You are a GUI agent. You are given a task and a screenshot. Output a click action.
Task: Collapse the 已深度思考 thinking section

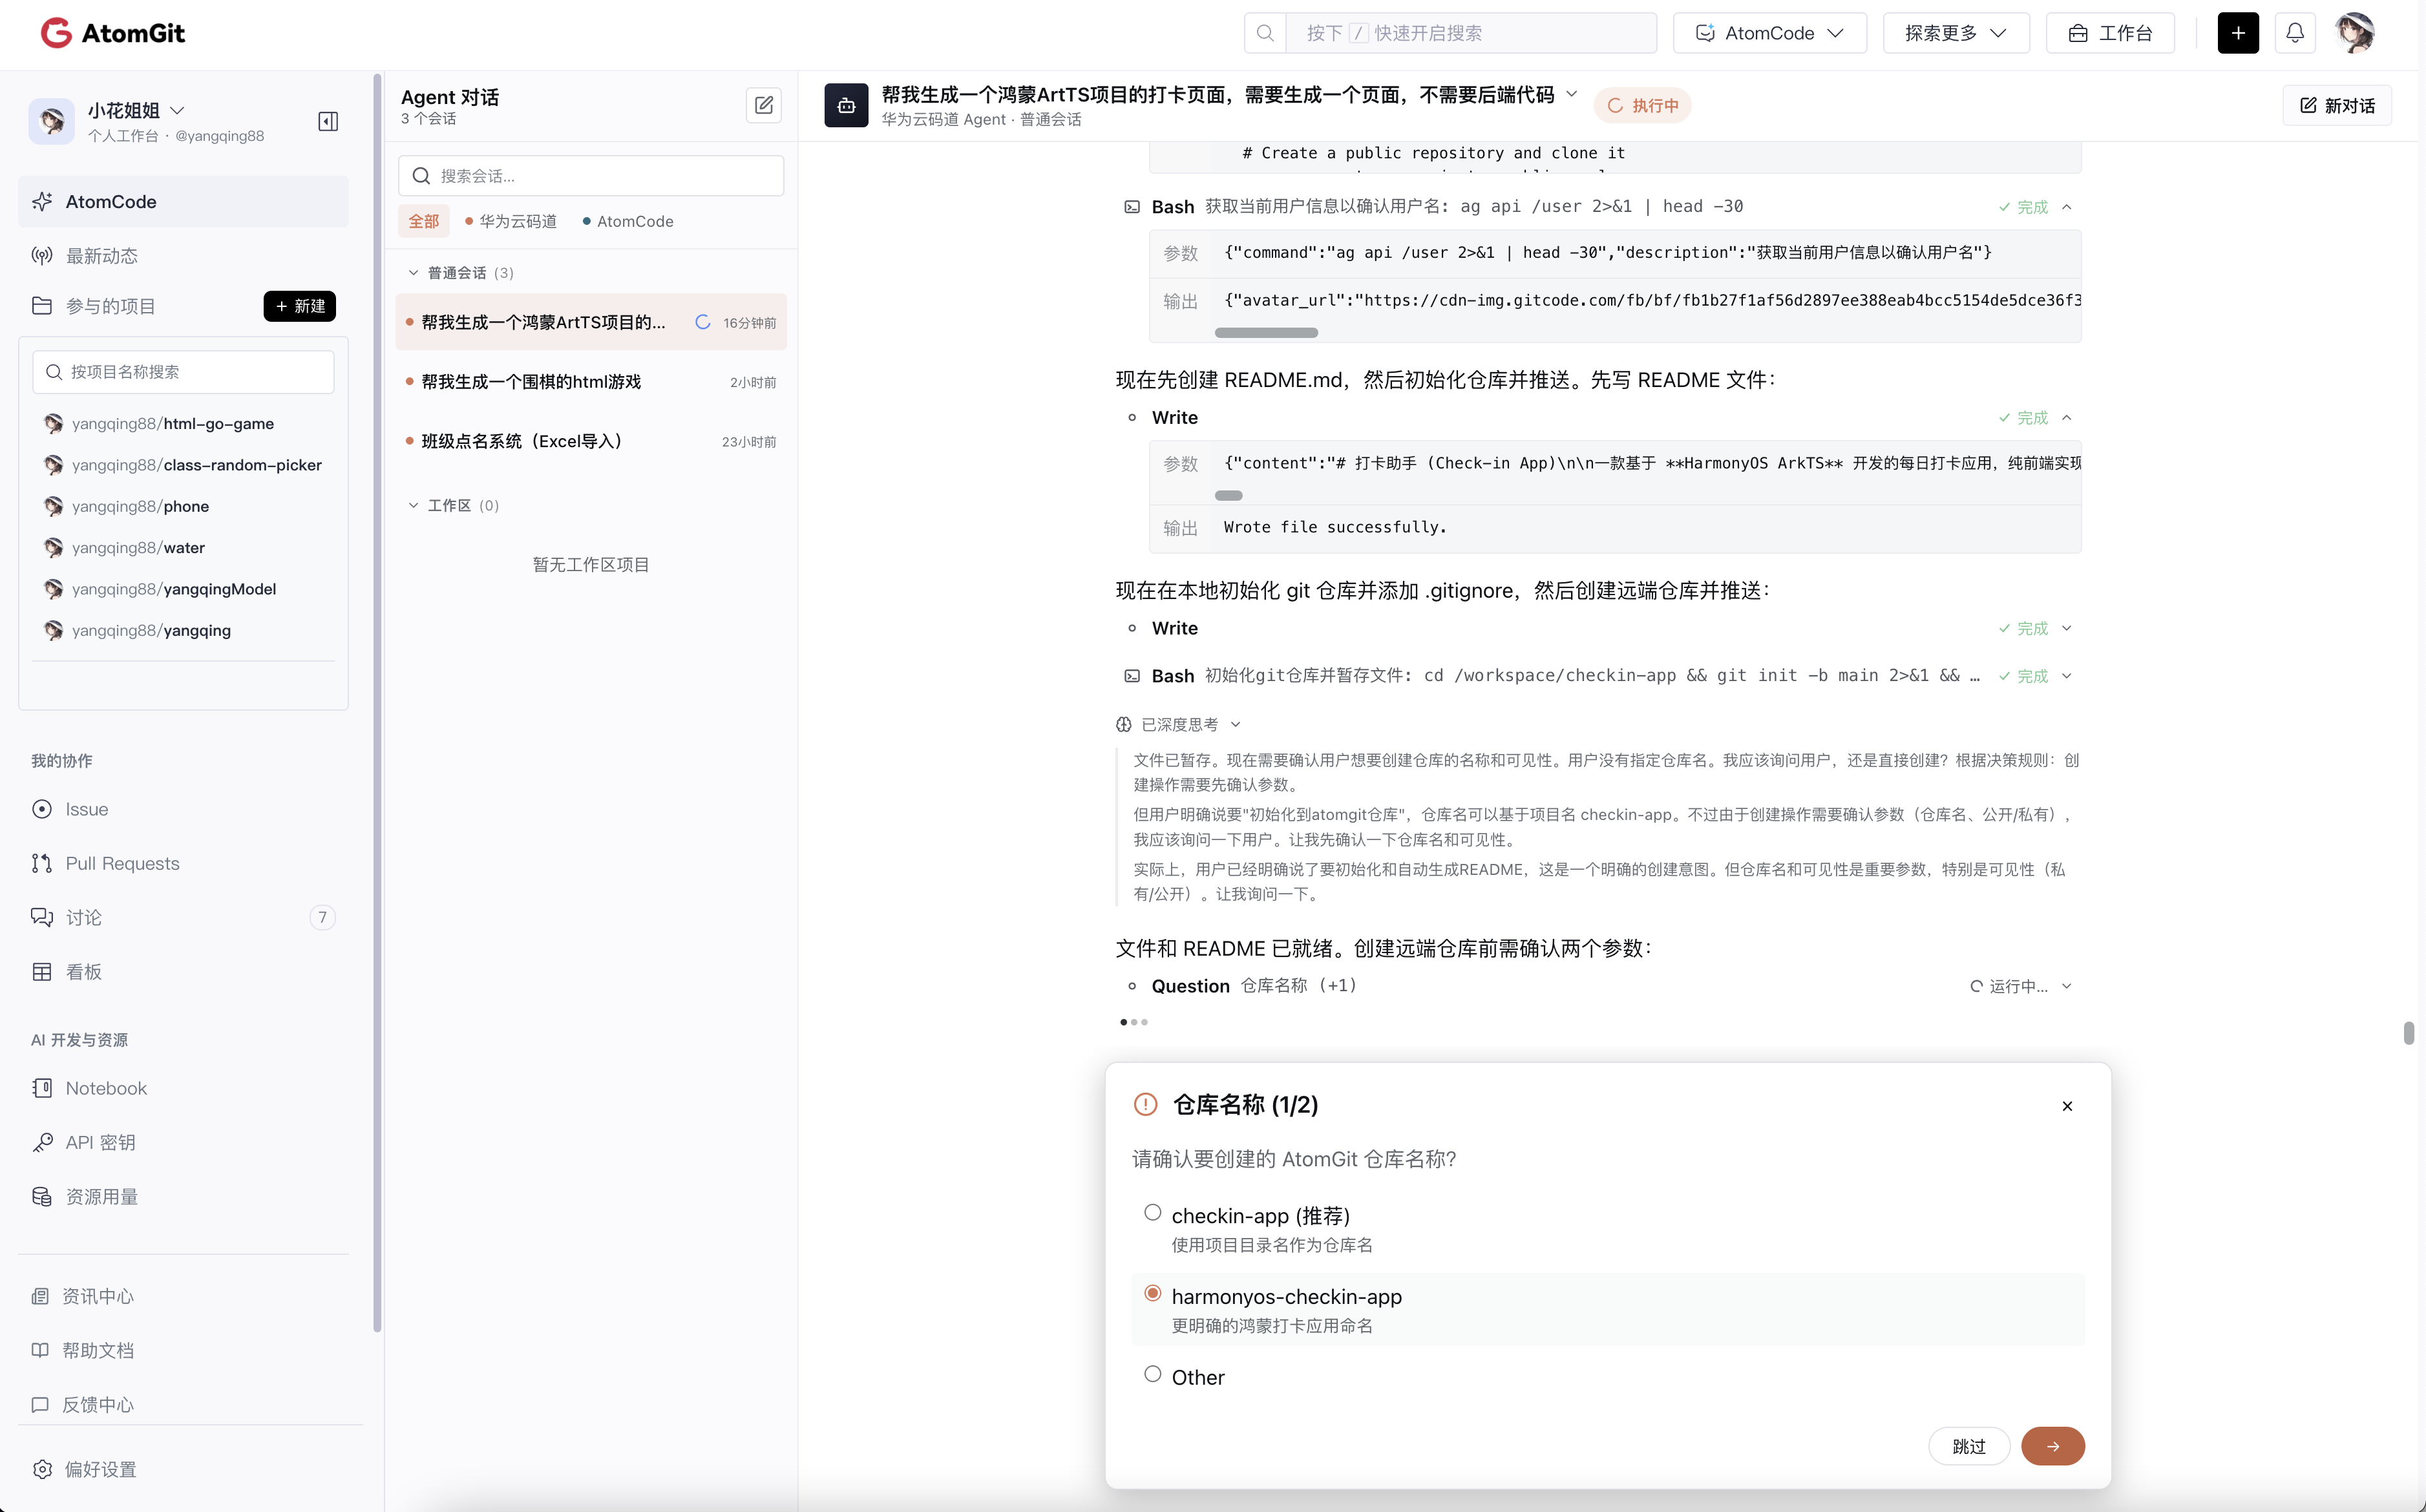click(1235, 724)
